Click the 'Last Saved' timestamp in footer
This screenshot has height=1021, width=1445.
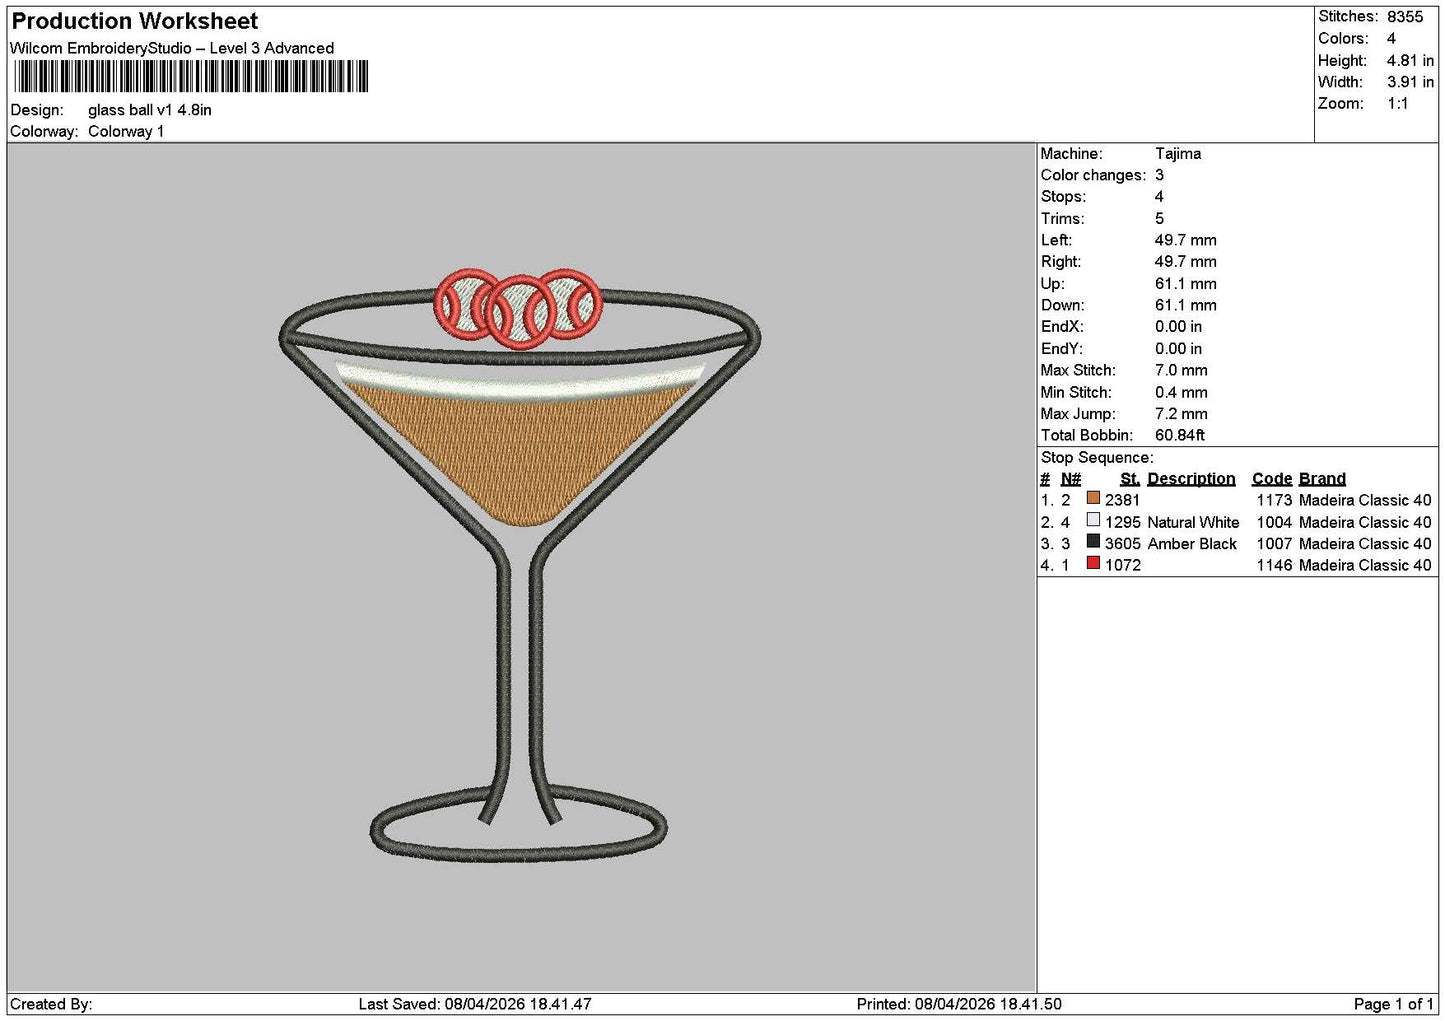point(475,1004)
